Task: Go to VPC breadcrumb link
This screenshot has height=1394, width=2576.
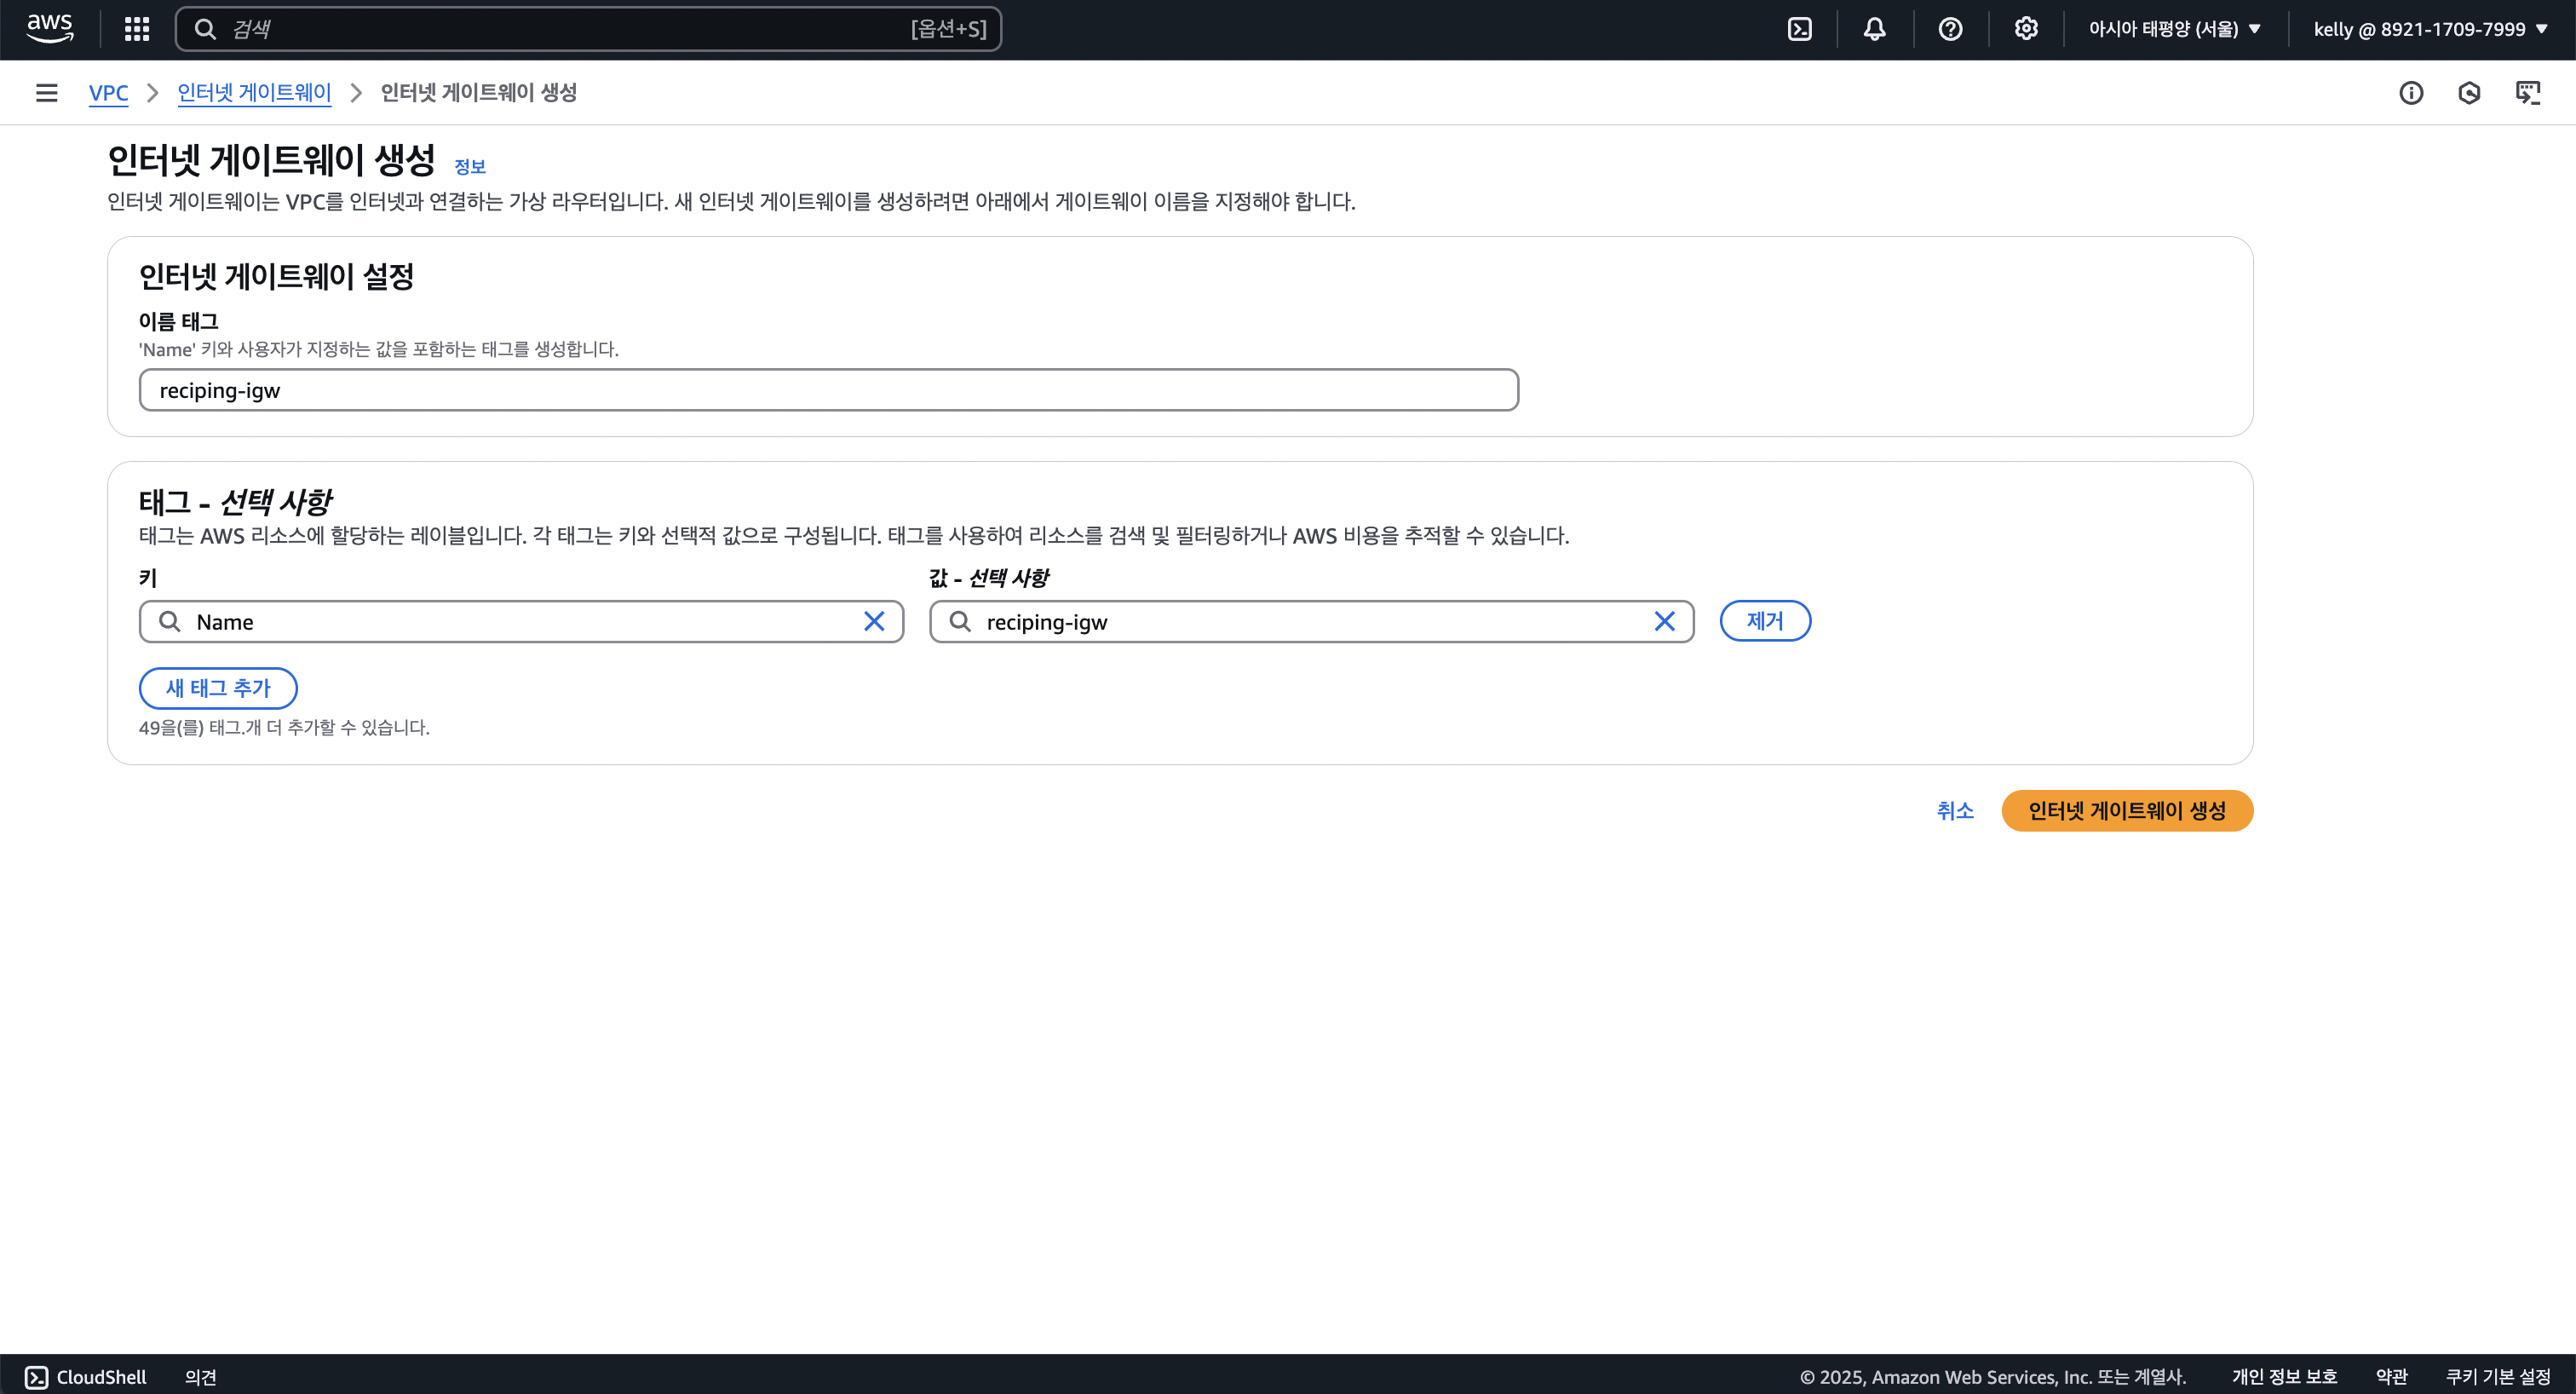Action: [x=108, y=93]
